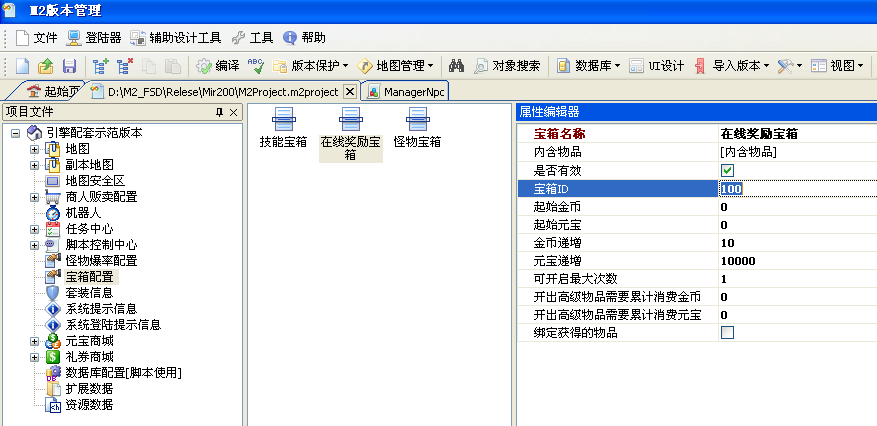This screenshot has height=426, width=877.
Task: Select 系统登陆提示信息 tree item
Action: pos(114,325)
